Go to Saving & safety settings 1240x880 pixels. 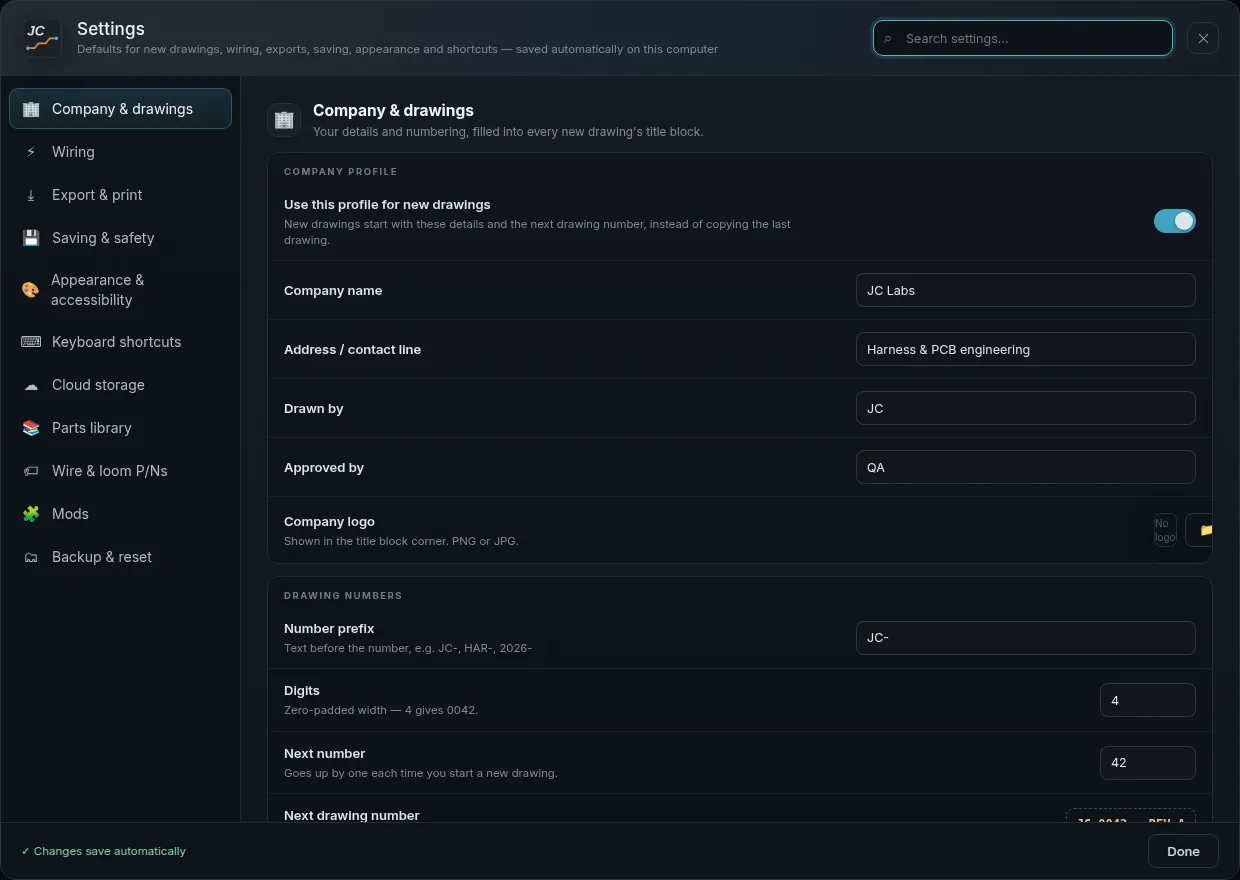[x=120, y=238]
